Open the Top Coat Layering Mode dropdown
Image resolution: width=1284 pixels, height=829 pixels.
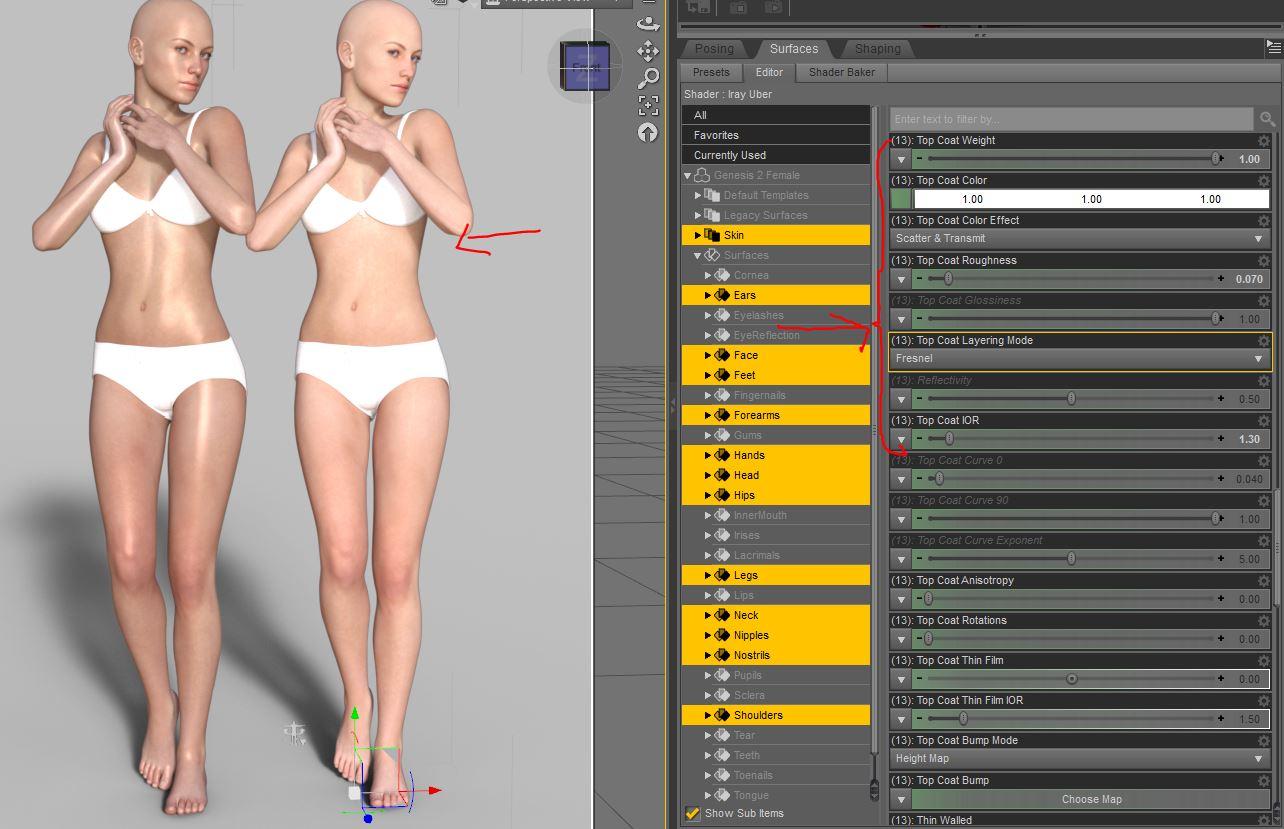[x=1080, y=358]
